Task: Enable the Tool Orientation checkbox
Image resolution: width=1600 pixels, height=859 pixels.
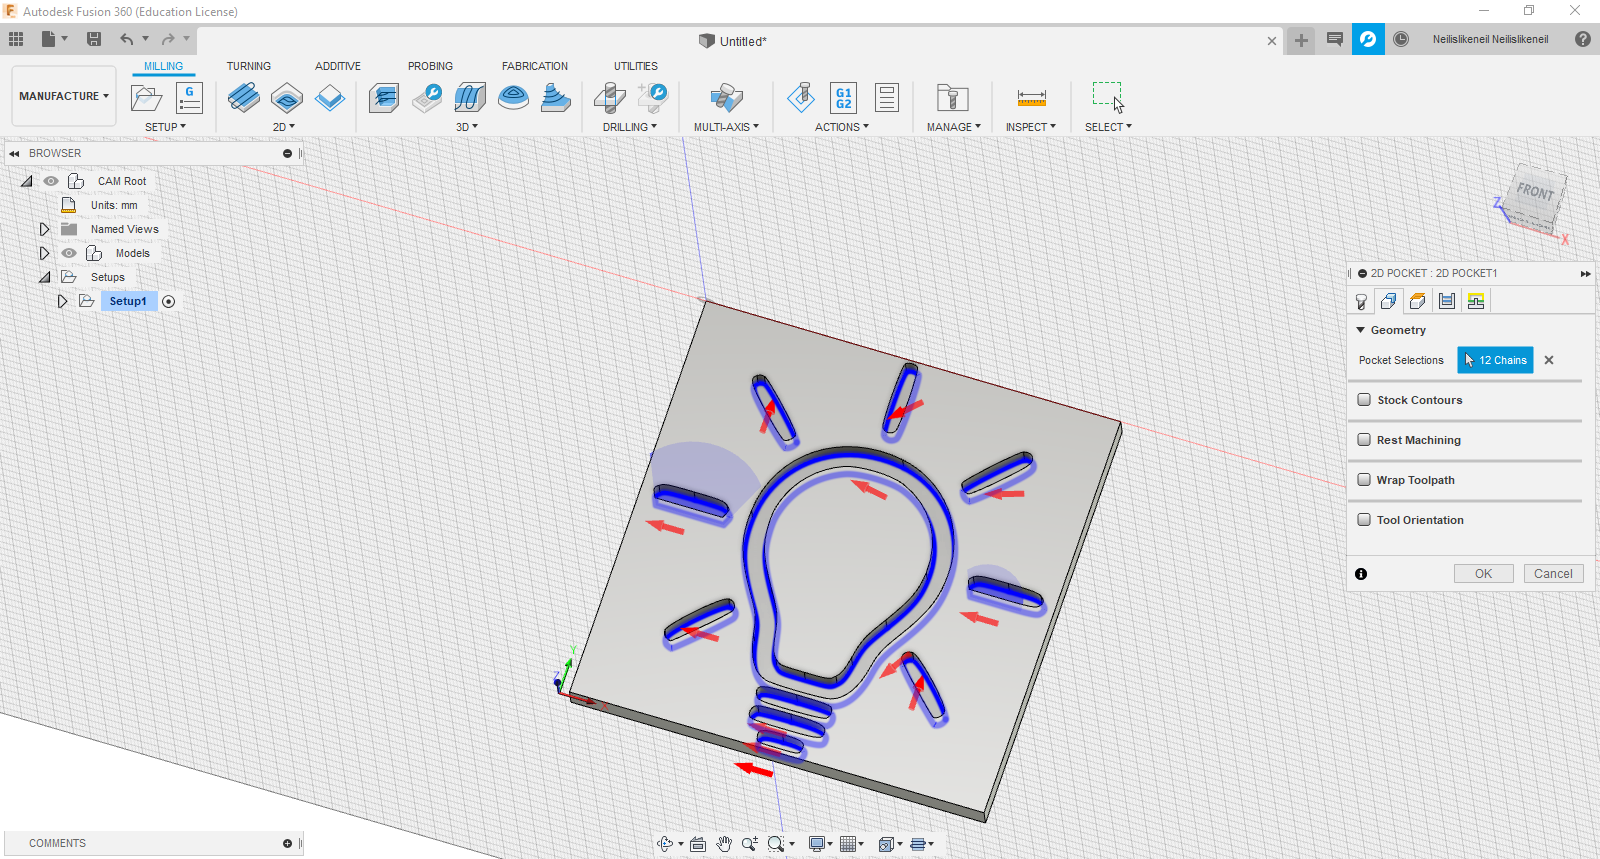Action: [x=1364, y=520]
